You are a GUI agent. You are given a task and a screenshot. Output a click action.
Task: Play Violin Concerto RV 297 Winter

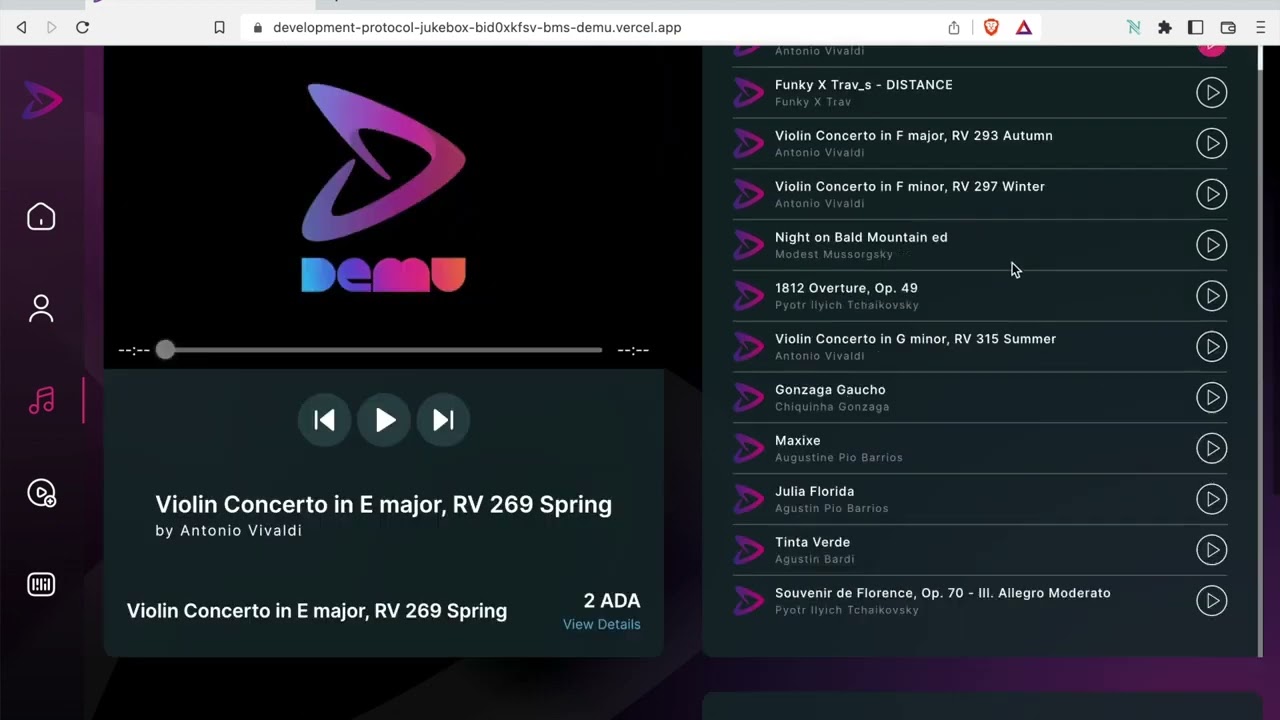pos(1211,194)
